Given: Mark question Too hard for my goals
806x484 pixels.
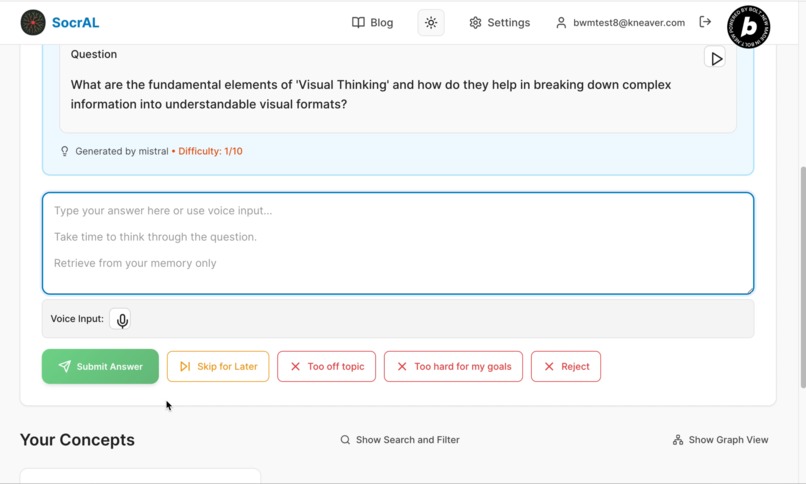Looking at the screenshot, I should (x=453, y=366).
